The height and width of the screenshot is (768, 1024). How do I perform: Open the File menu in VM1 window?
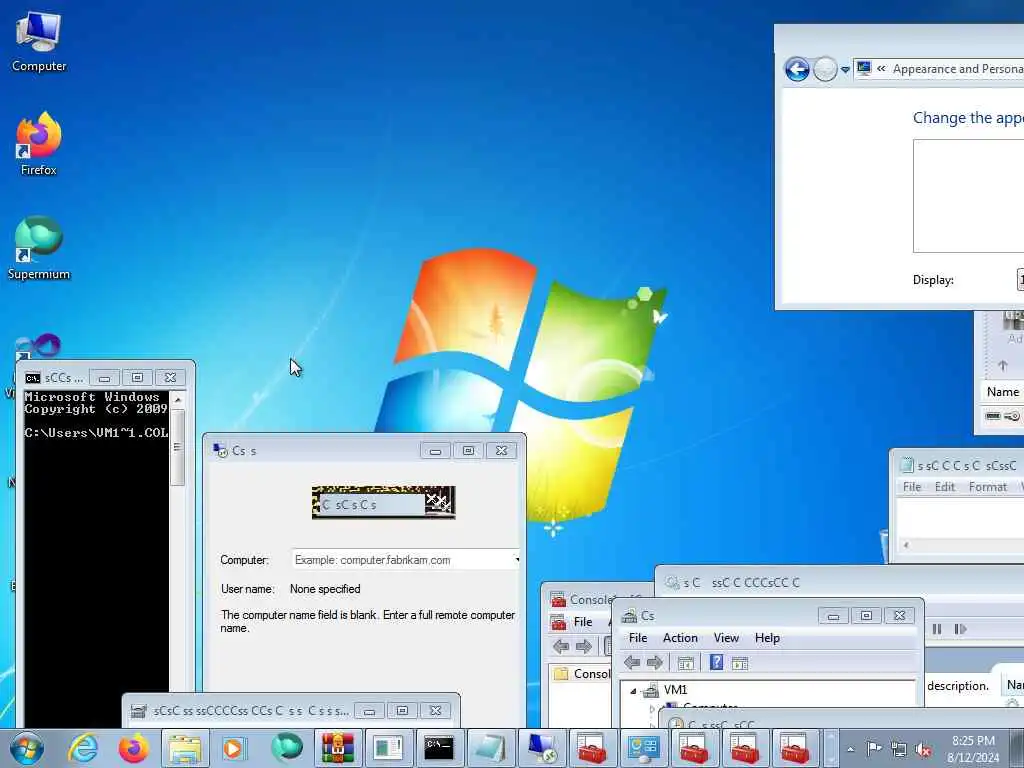click(638, 637)
